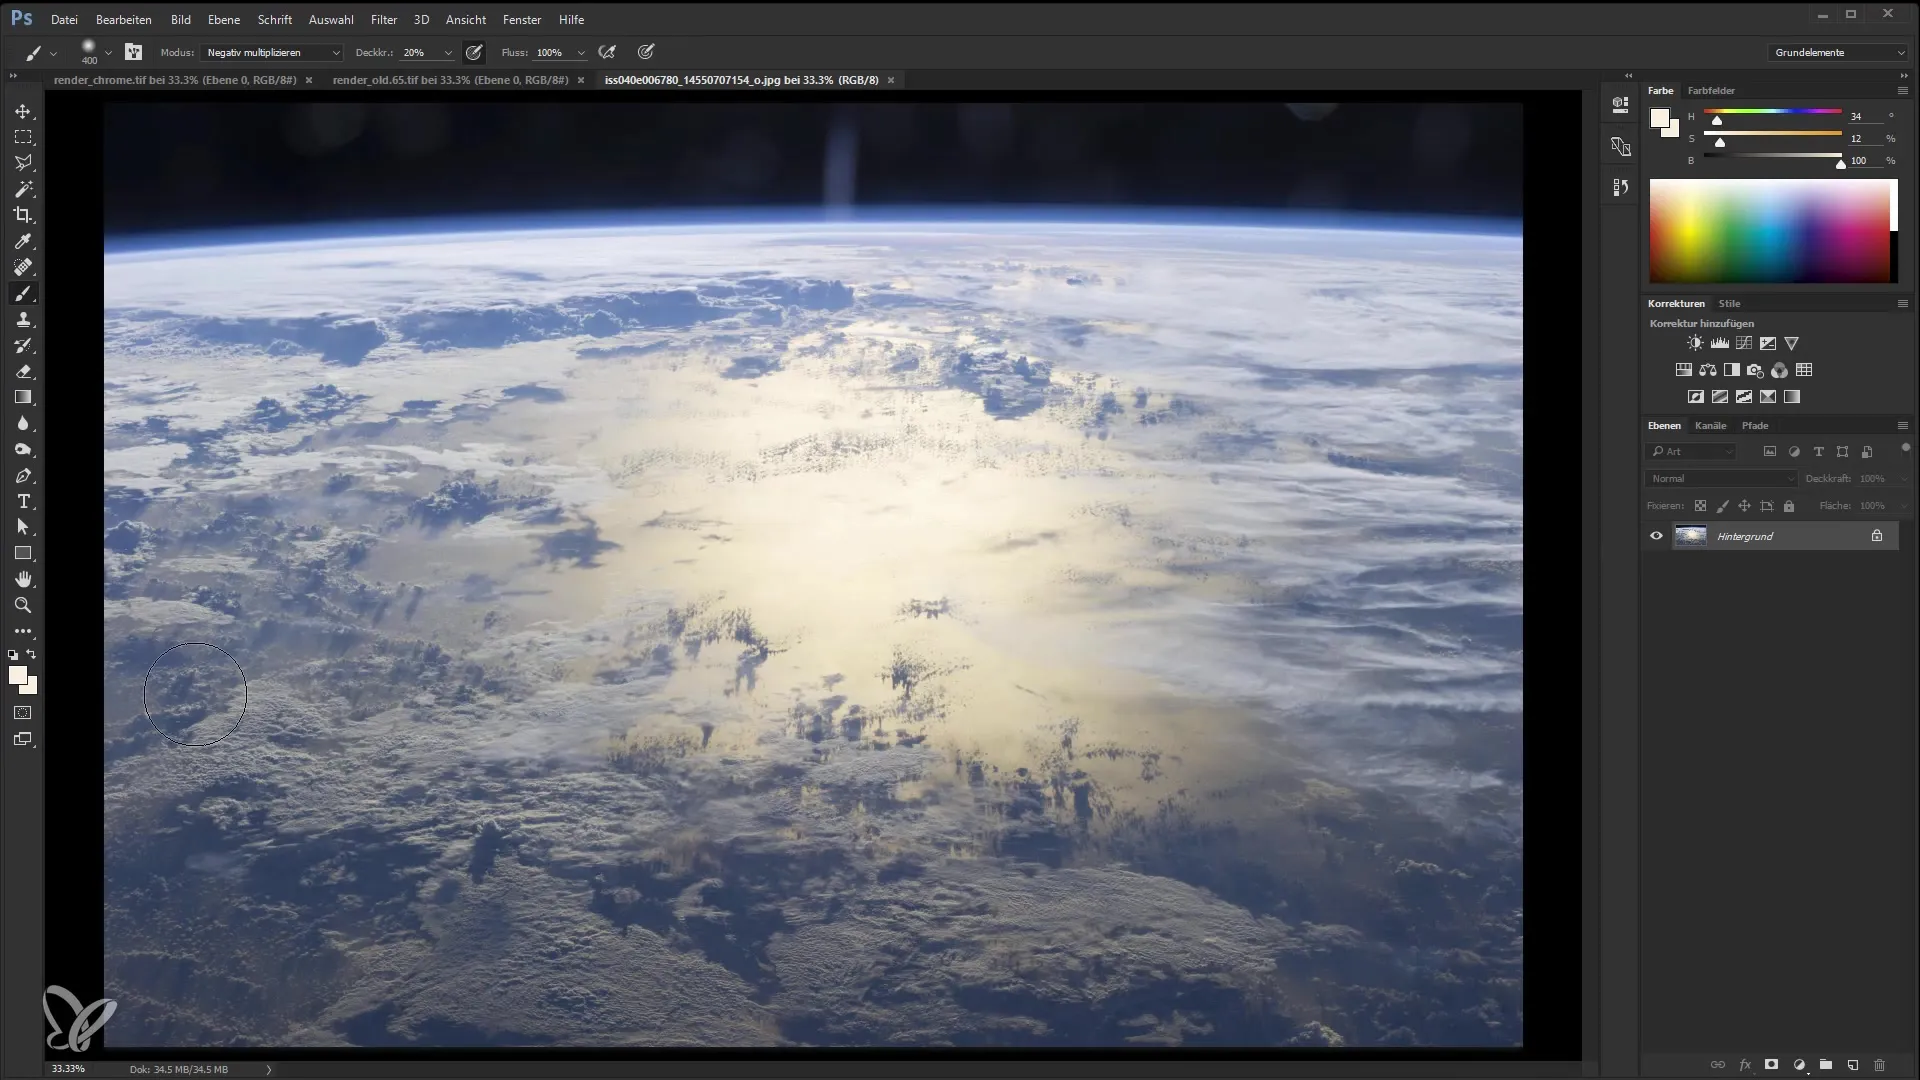This screenshot has height=1080, width=1920.
Task: Swap foreground and background colors
Action: 32,654
